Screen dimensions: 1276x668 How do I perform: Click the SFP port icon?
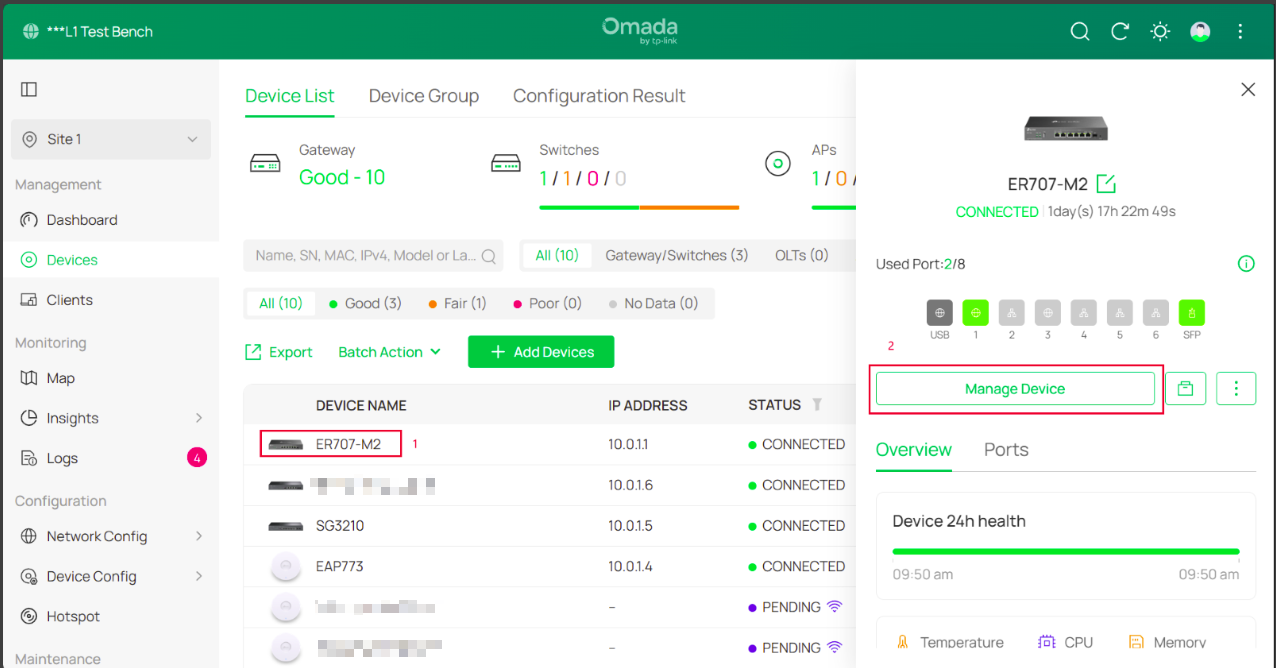(x=1192, y=313)
